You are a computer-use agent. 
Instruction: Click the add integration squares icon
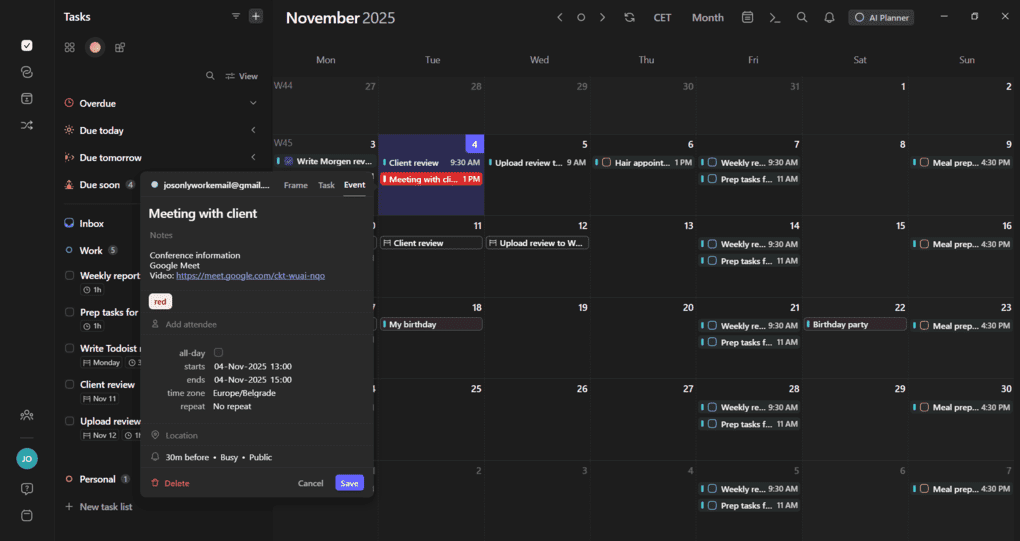(x=120, y=47)
